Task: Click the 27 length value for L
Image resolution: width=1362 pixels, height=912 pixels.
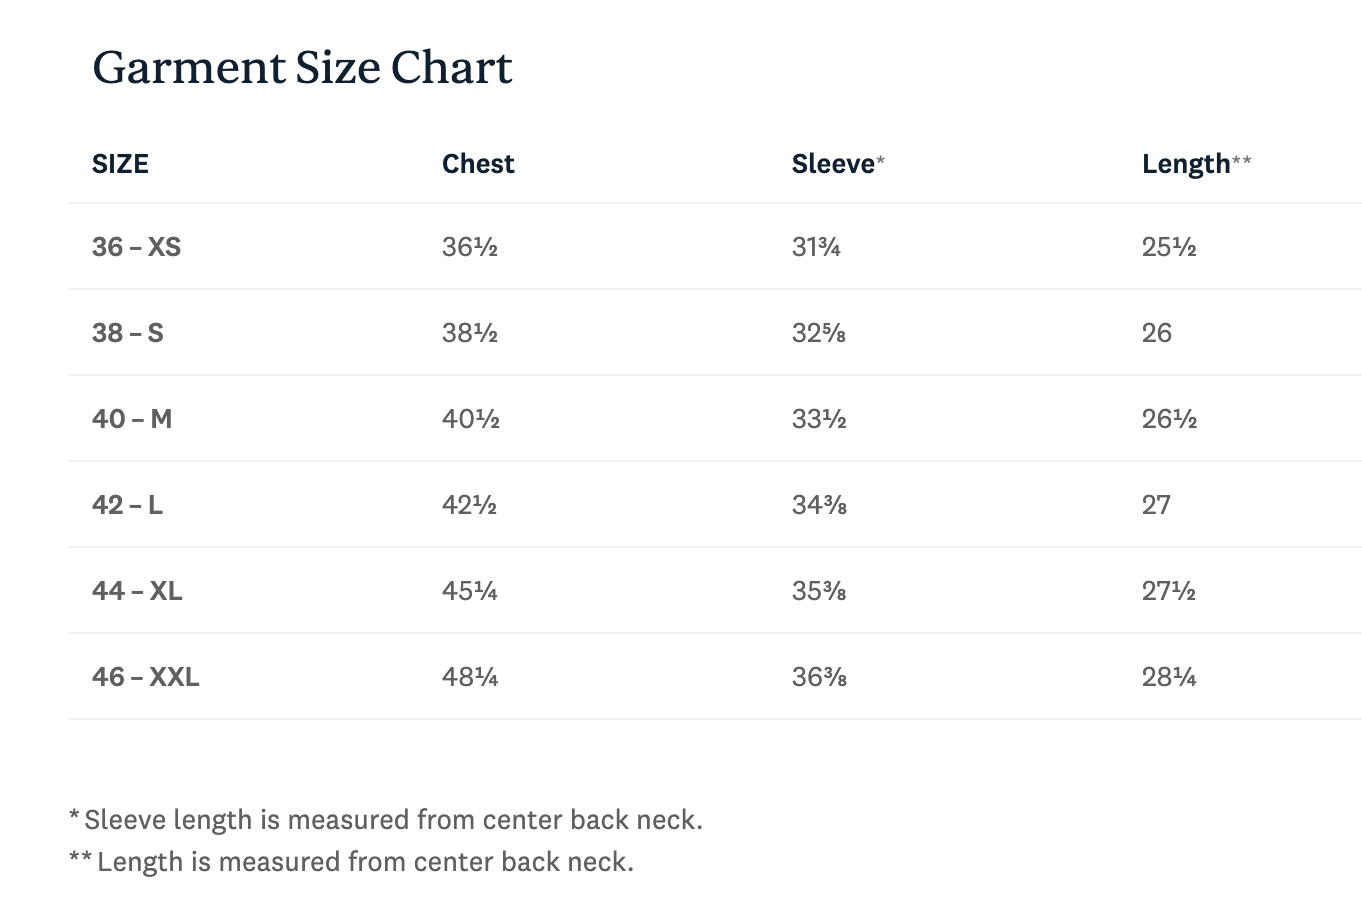Action: (1156, 505)
